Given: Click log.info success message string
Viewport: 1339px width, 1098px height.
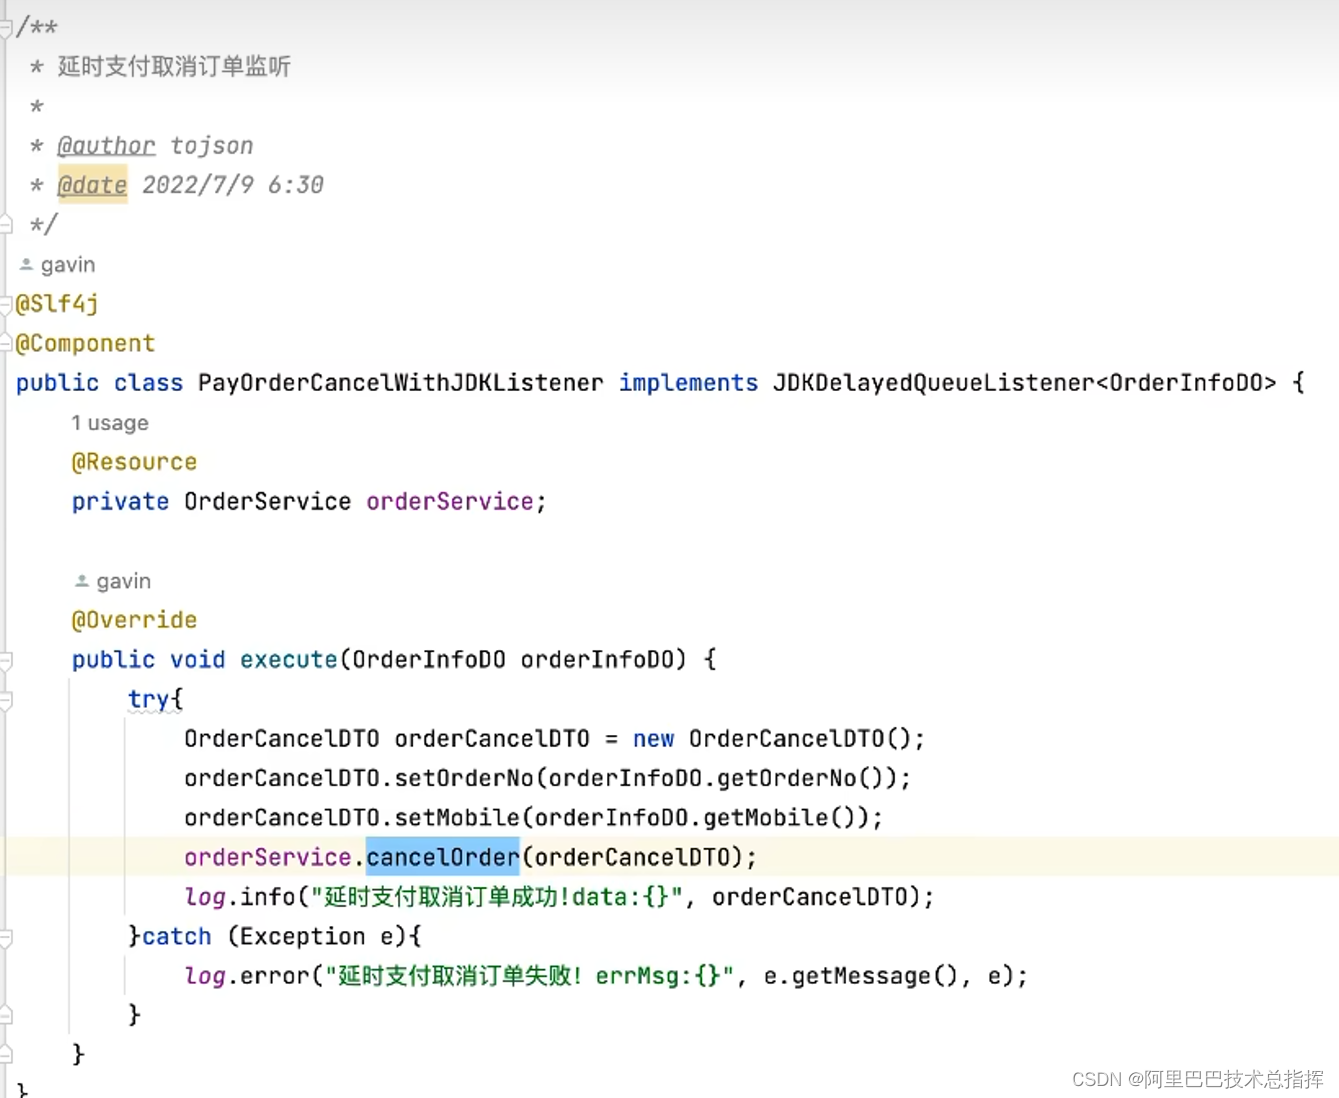Looking at the screenshot, I should 497,897.
